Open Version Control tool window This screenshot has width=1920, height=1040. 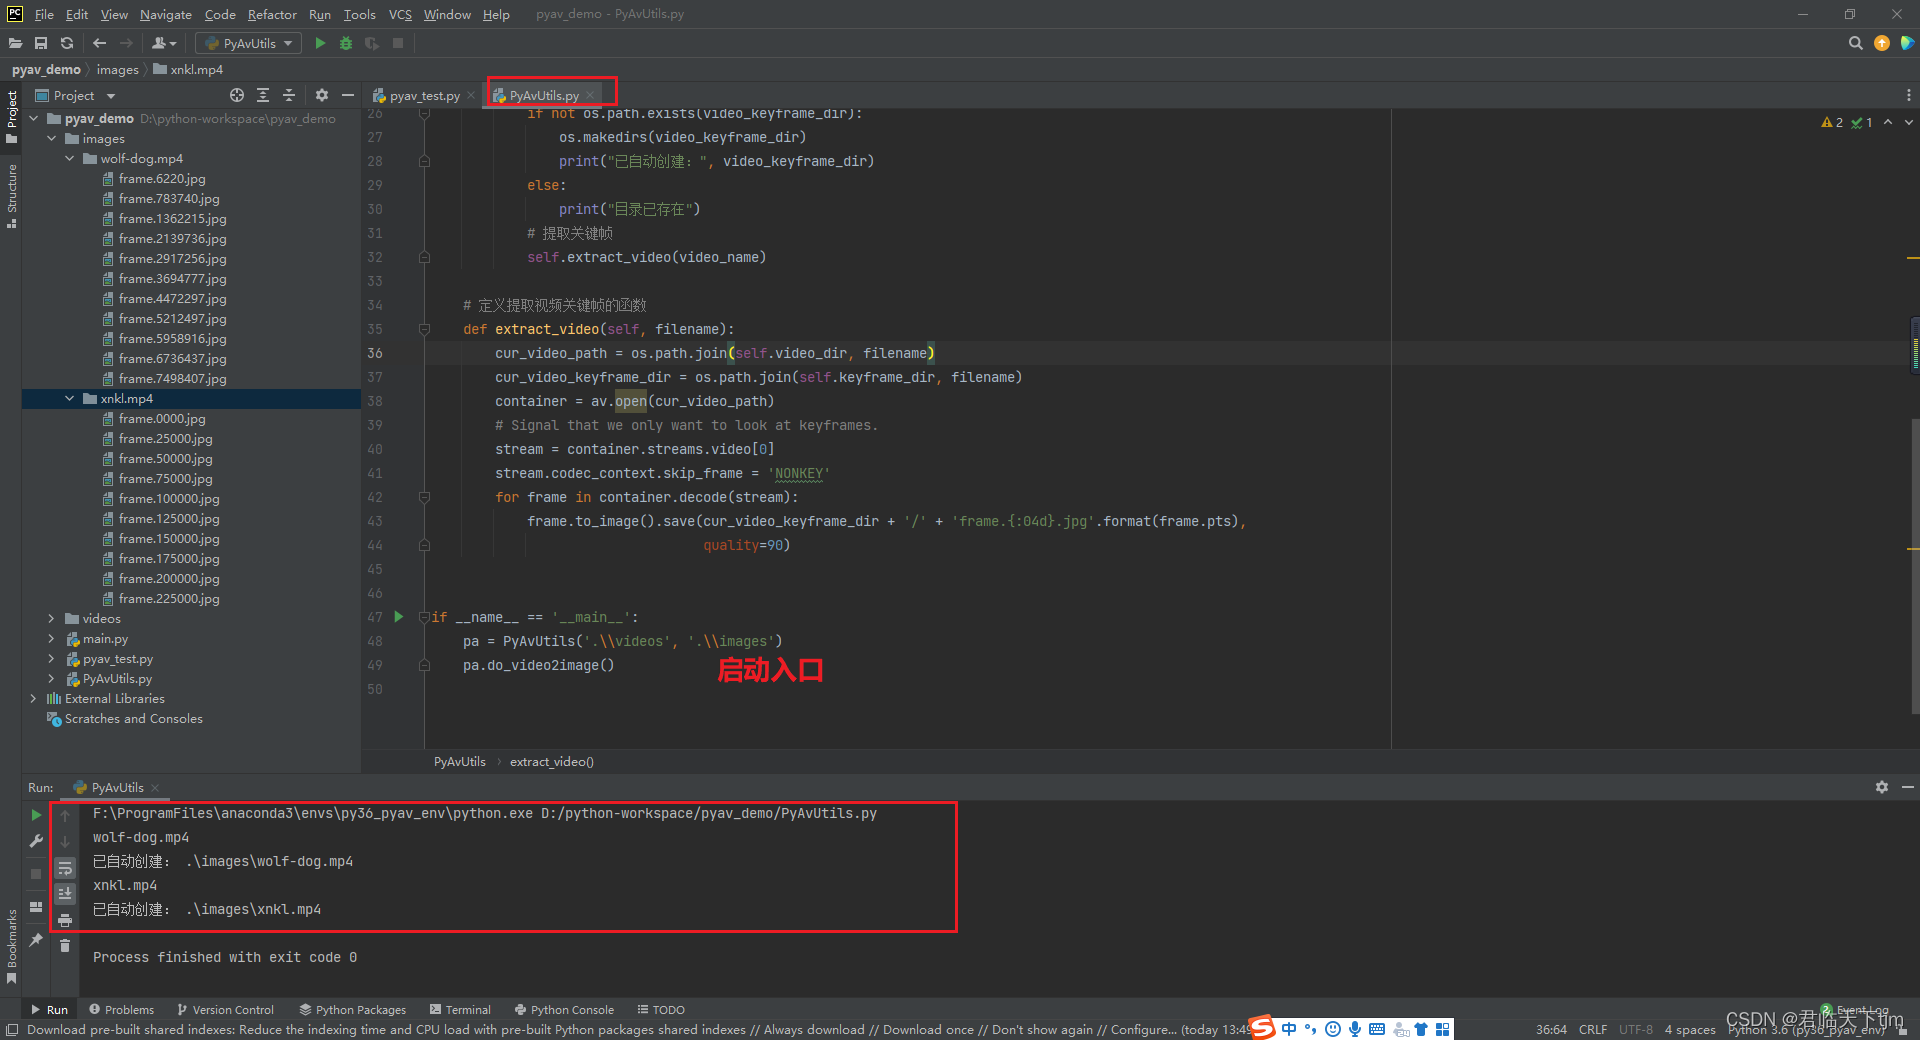pos(225,1010)
